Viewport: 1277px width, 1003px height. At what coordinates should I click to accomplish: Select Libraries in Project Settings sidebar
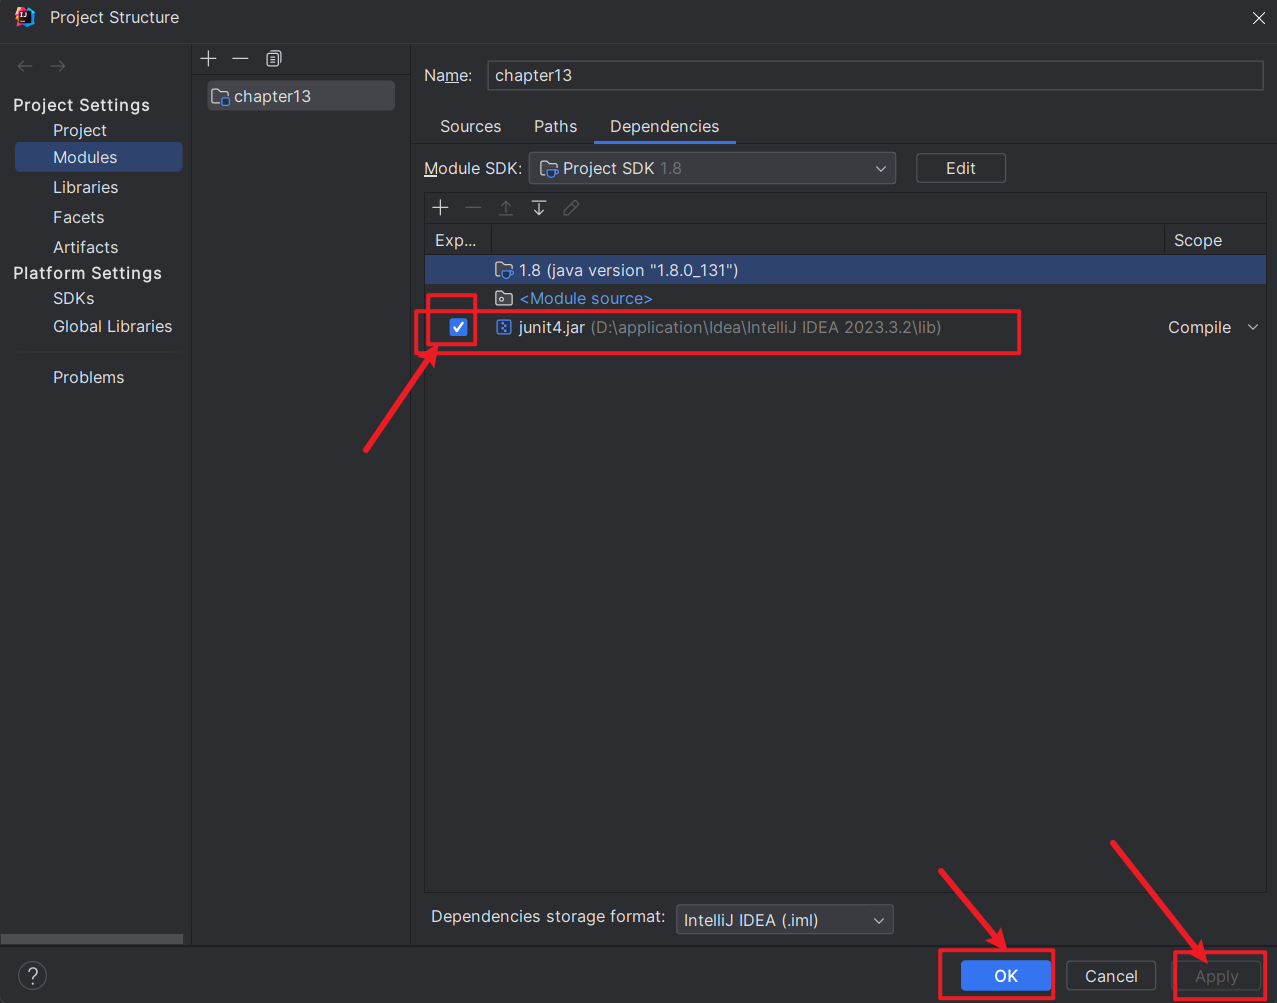[86, 187]
